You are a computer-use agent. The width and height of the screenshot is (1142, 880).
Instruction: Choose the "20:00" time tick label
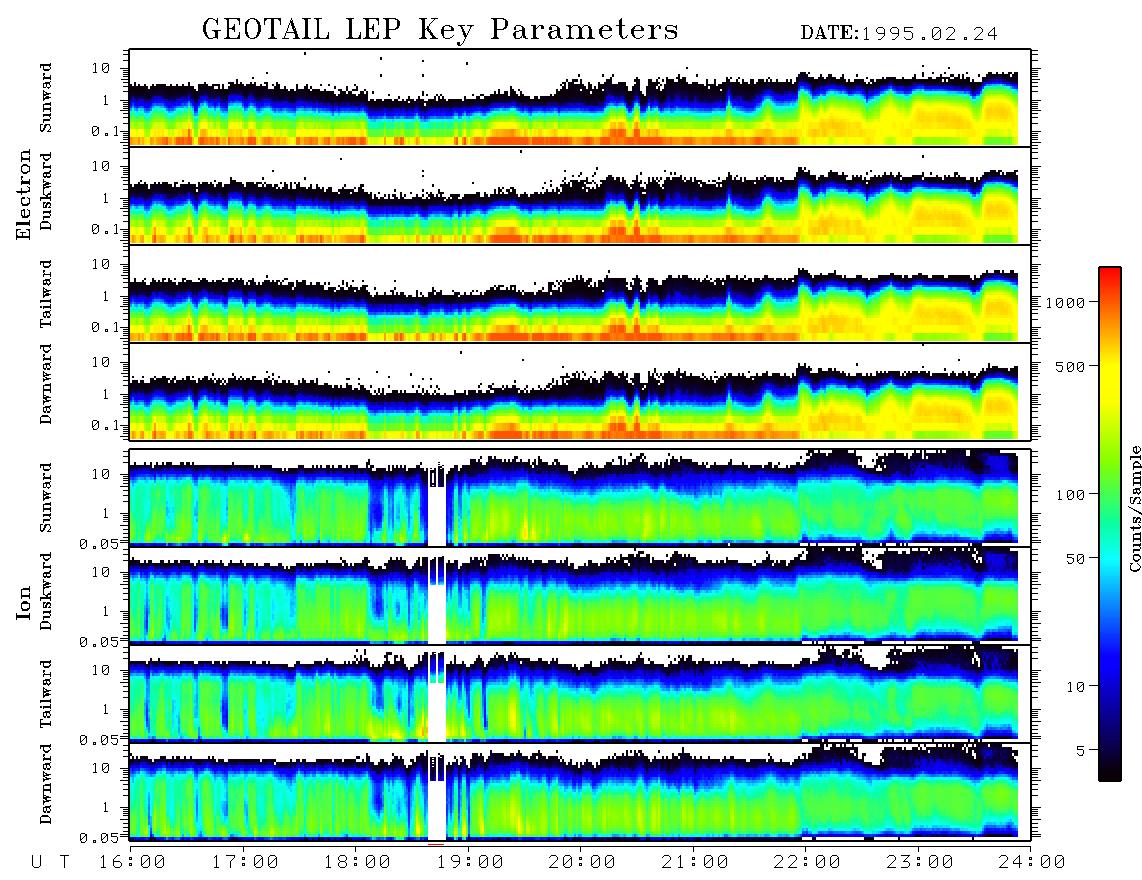tap(582, 862)
